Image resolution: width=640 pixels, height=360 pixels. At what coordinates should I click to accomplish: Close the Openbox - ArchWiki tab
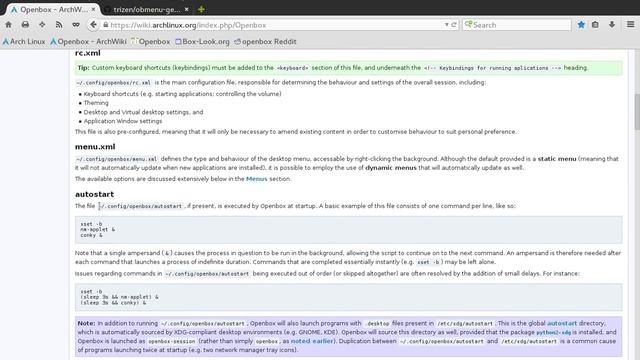94,9
